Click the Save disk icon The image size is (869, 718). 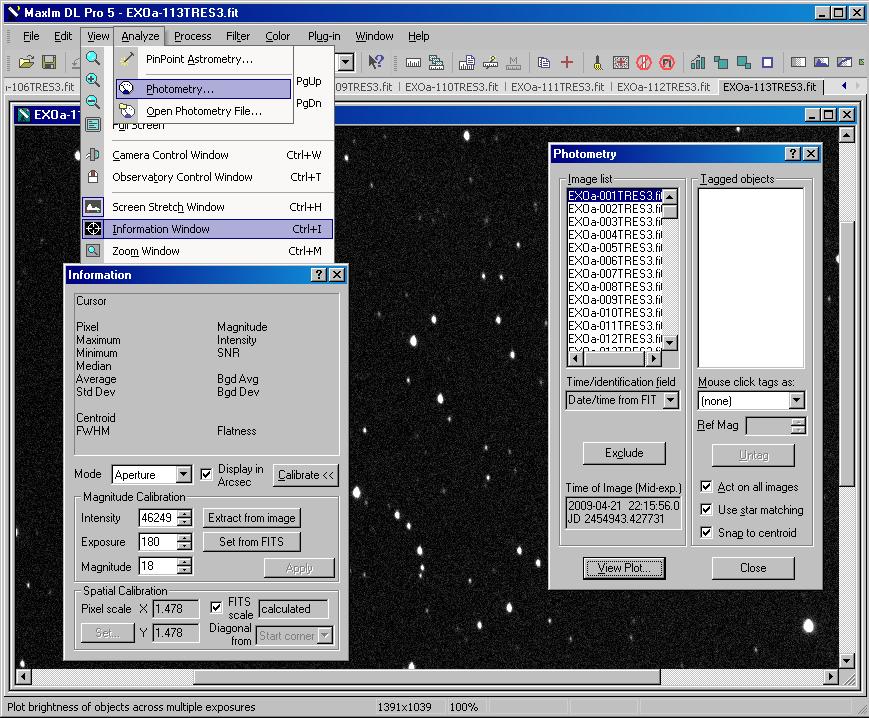49,62
